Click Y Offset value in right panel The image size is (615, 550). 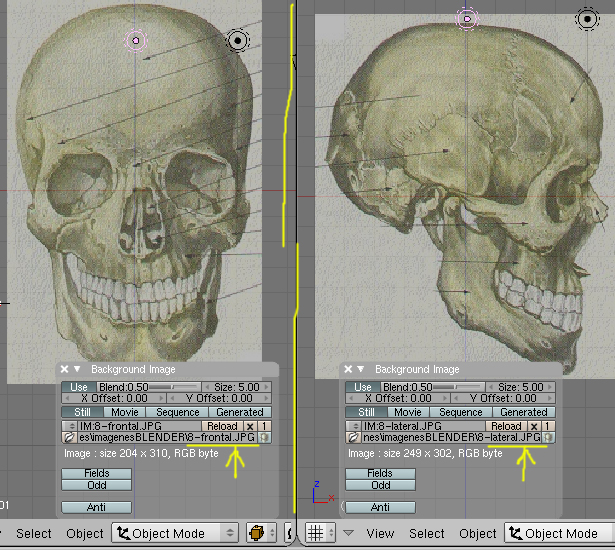click(x=503, y=399)
